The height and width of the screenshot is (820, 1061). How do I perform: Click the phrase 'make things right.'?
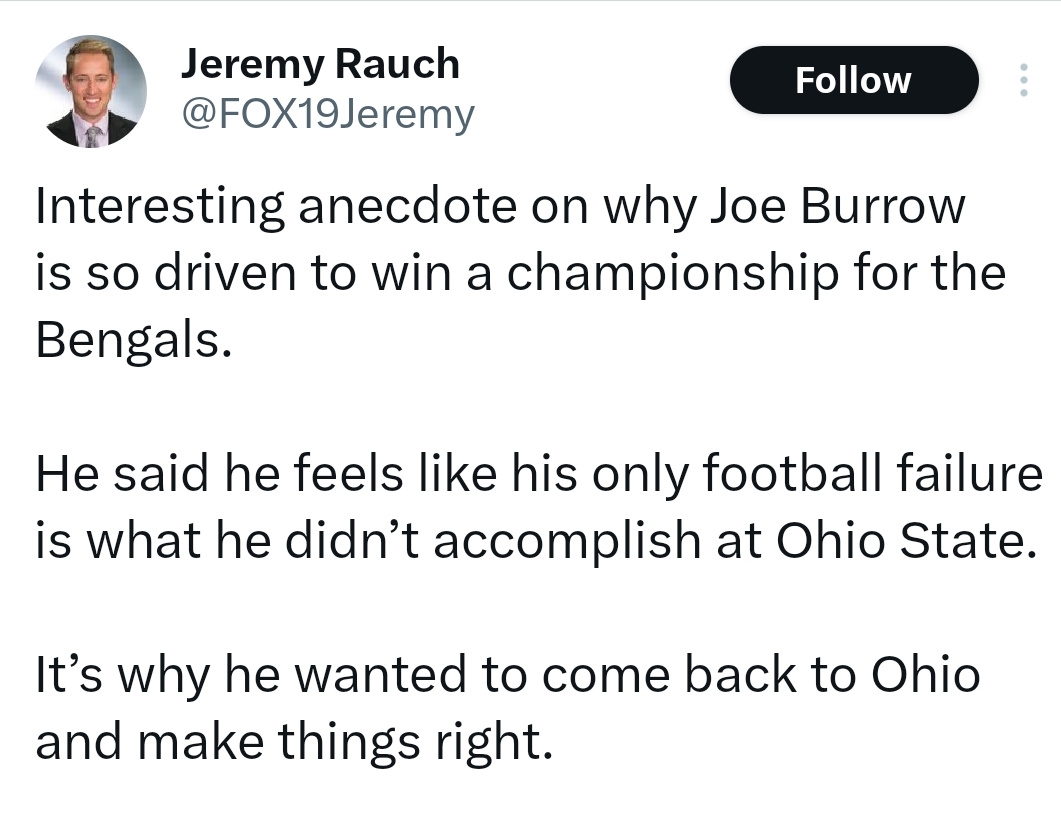click(x=346, y=742)
